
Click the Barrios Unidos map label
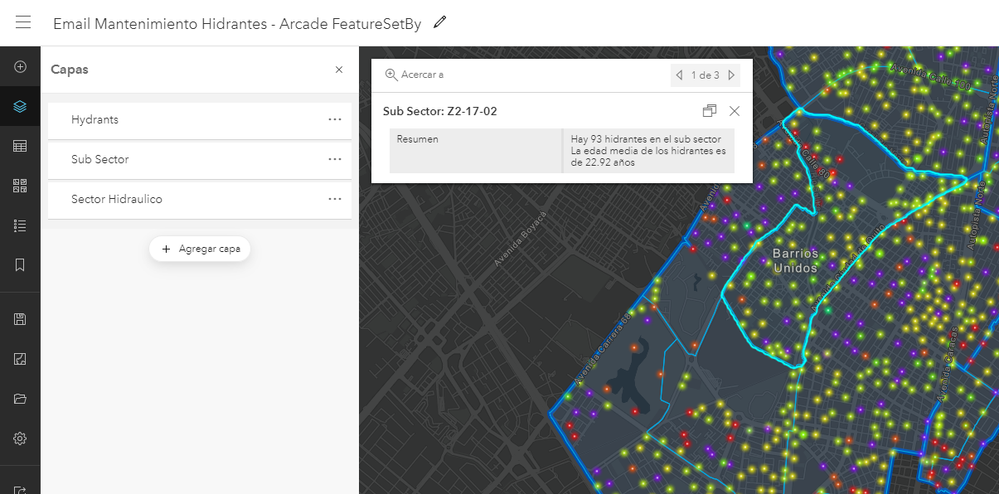pos(794,261)
